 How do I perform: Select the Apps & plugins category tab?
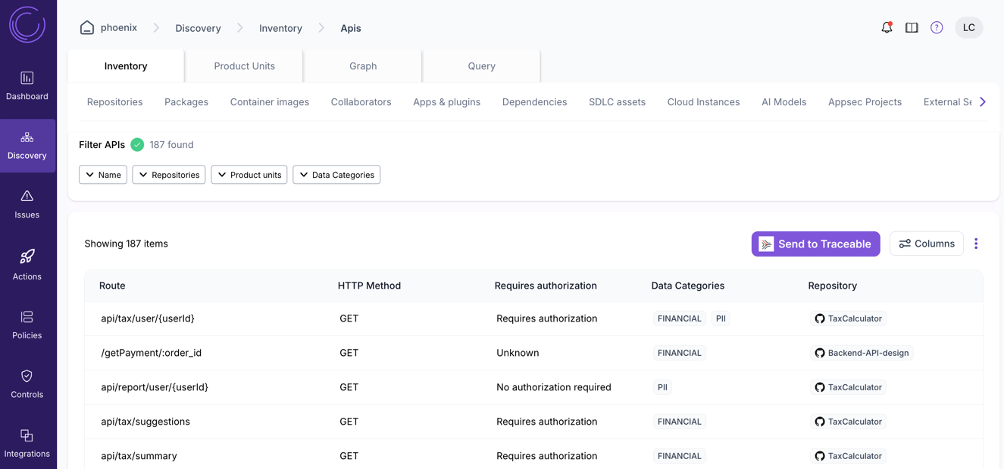(447, 102)
